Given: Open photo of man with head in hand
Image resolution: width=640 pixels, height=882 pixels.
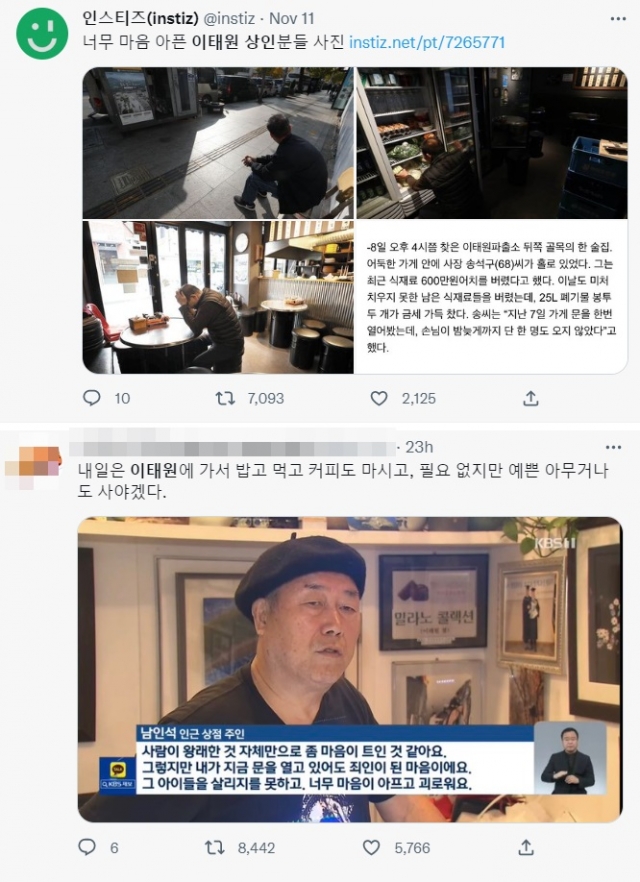Looking at the screenshot, I should [x=218, y=297].
